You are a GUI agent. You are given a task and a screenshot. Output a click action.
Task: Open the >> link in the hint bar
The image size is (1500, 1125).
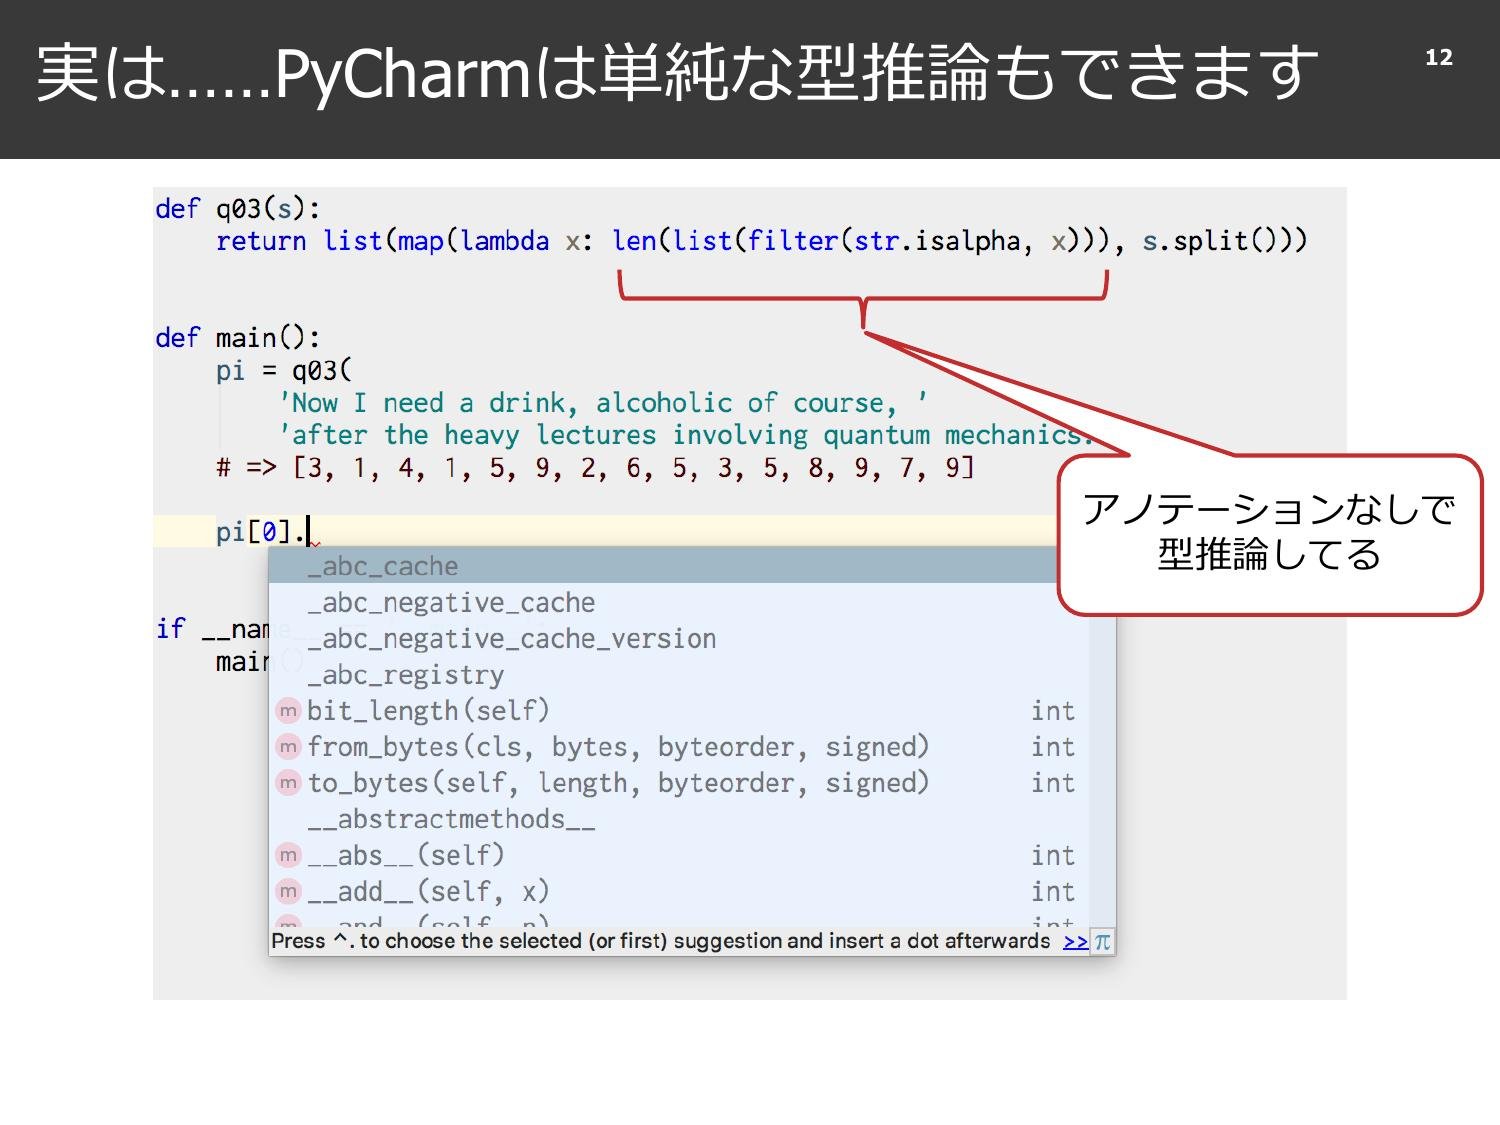[x=1074, y=940]
